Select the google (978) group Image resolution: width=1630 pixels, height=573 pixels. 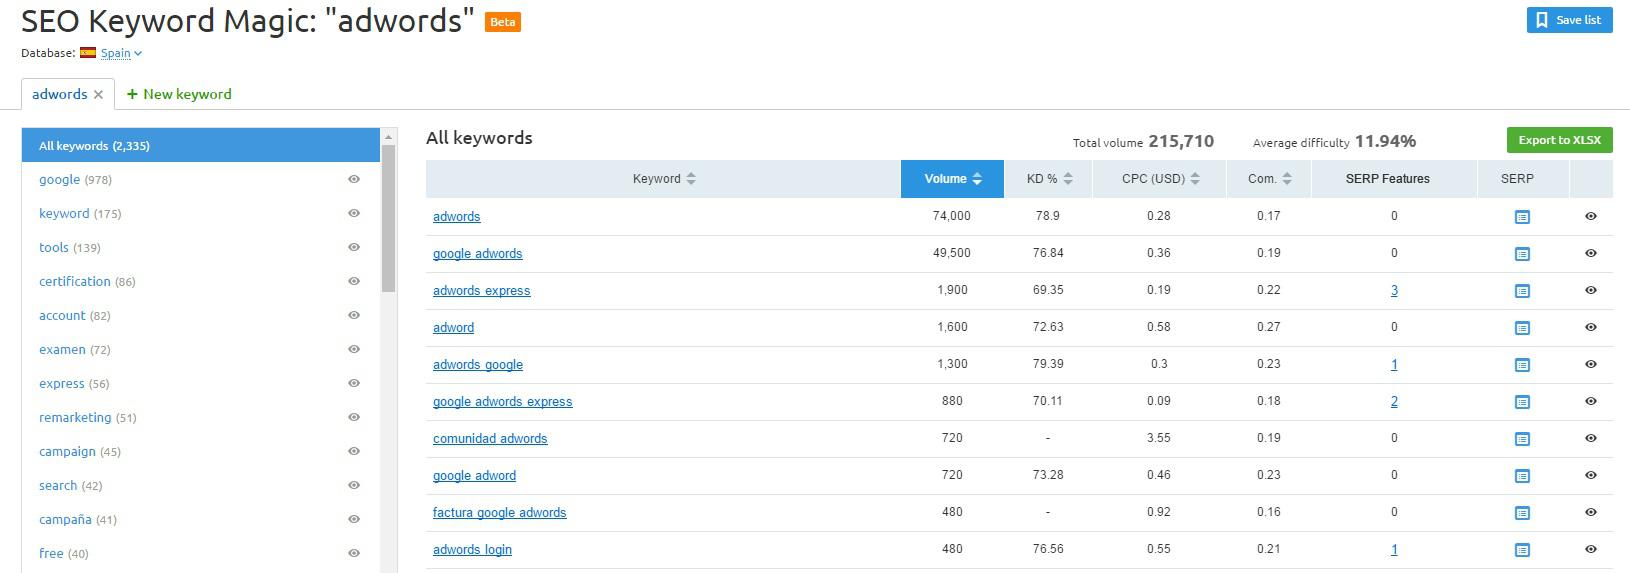(x=75, y=180)
